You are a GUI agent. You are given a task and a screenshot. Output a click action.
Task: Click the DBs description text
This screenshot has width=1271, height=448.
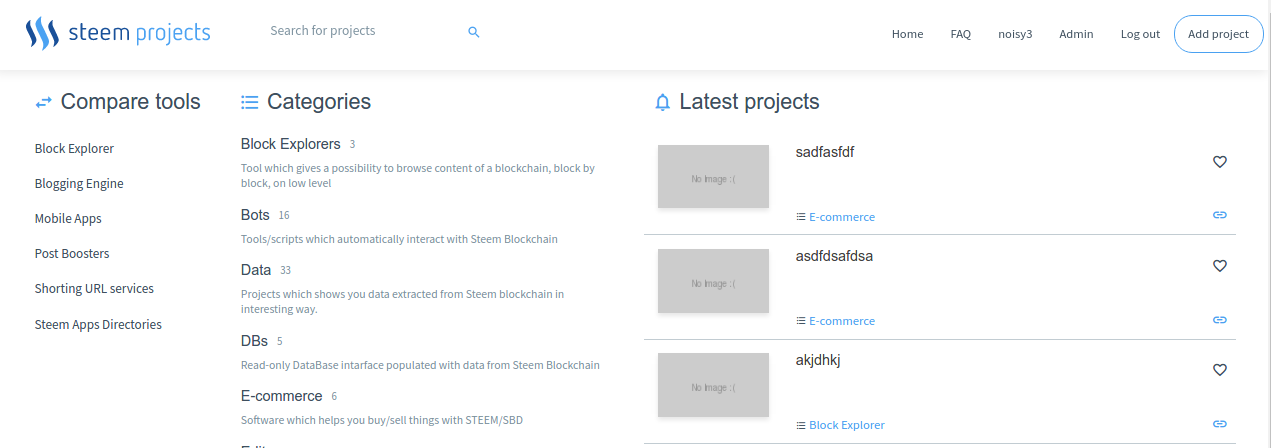pos(420,366)
